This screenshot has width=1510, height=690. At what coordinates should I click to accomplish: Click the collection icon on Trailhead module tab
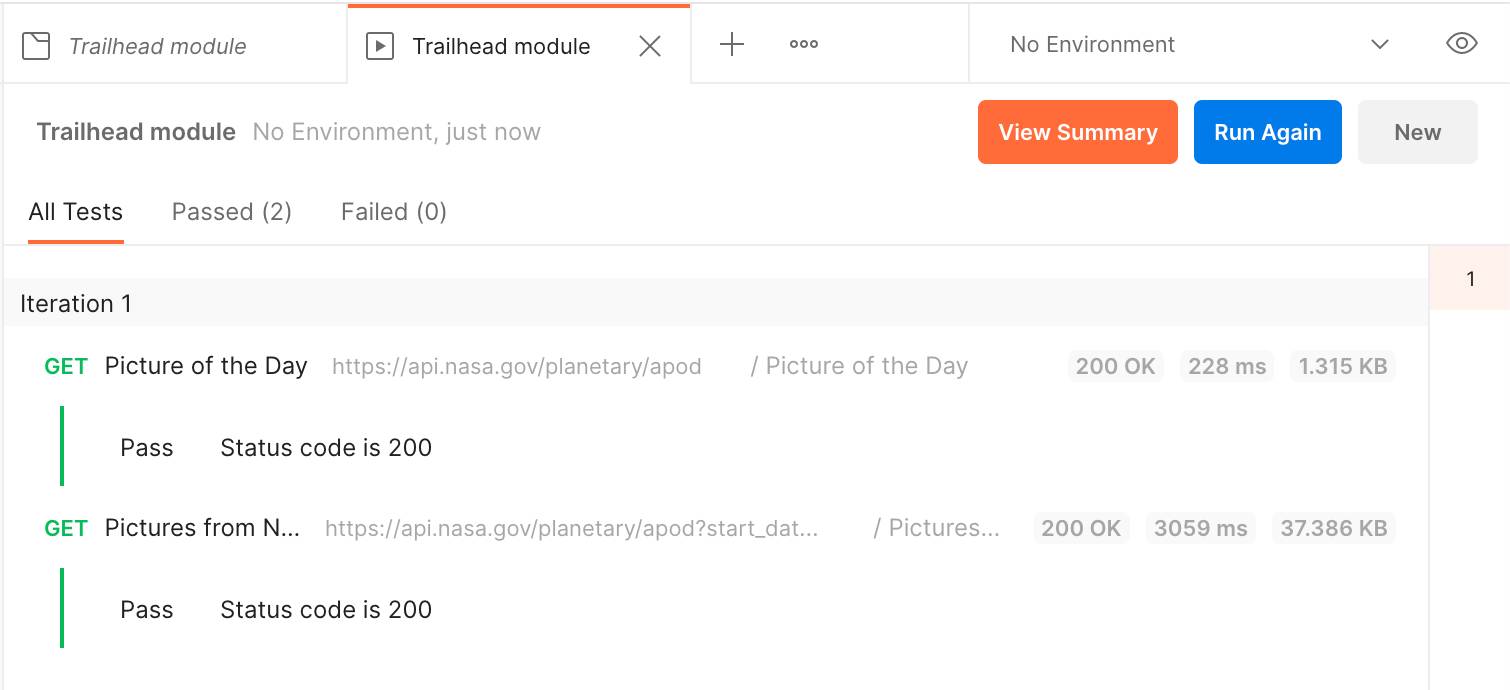37,44
